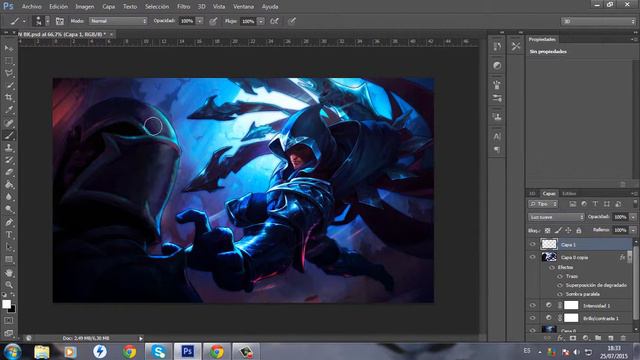Image resolution: width=640 pixels, height=360 pixels.
Task: Hide the Capa 1 layer
Action: point(533,244)
